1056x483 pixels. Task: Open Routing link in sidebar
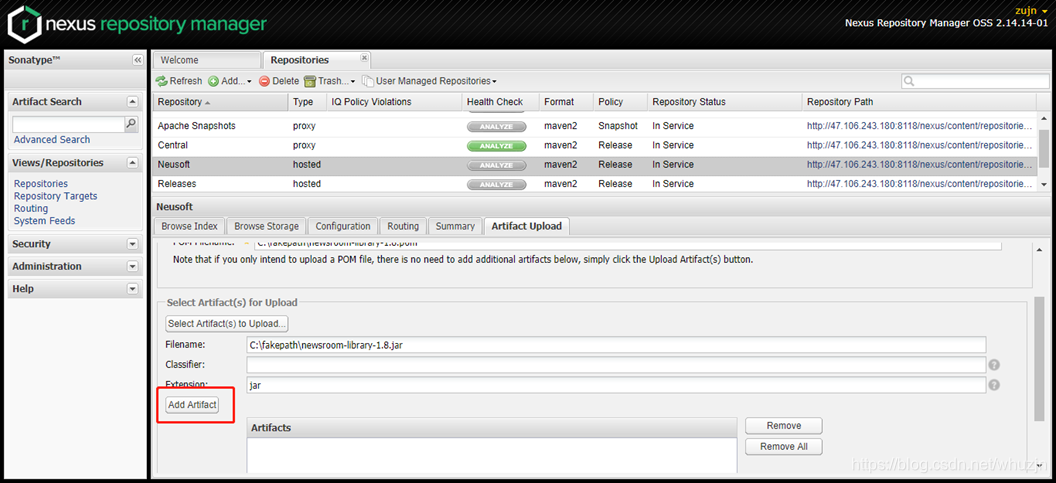pyautogui.click(x=31, y=208)
